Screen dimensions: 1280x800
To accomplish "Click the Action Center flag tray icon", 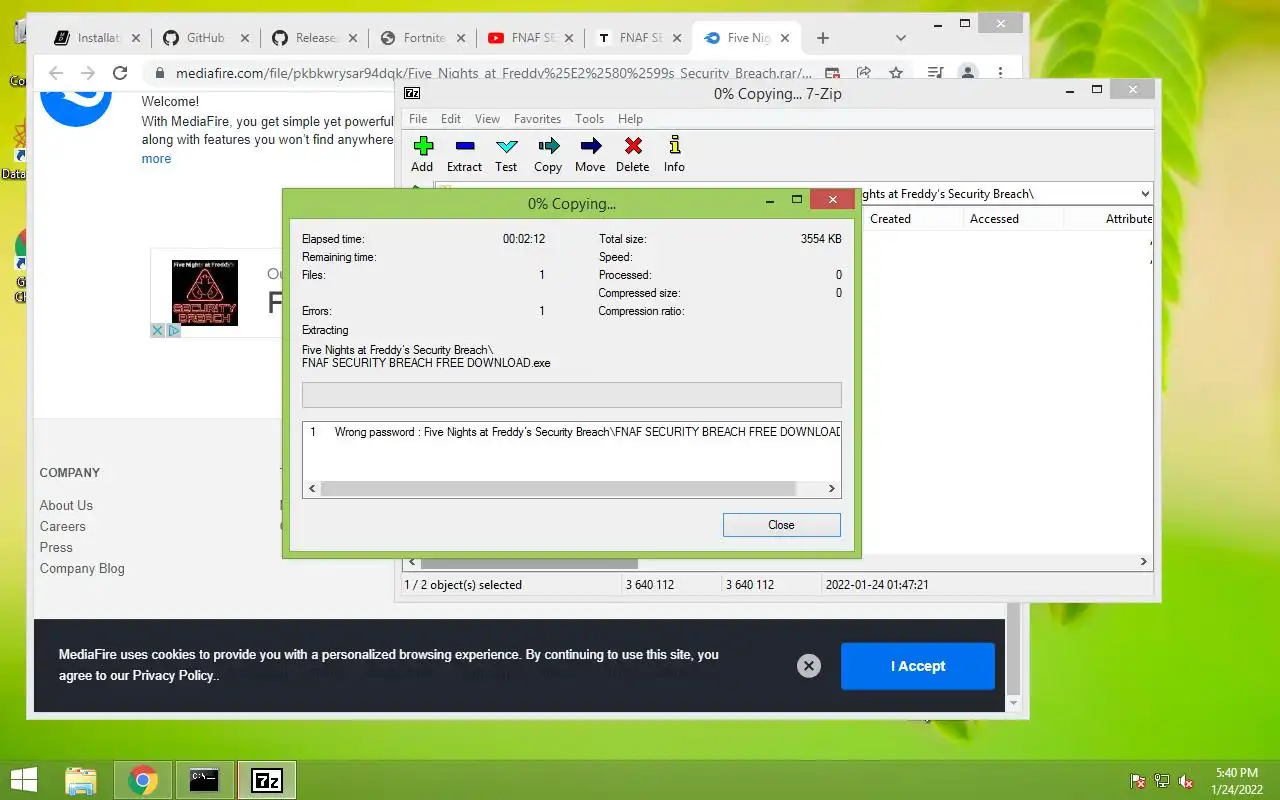I will pyautogui.click(x=1138, y=781).
